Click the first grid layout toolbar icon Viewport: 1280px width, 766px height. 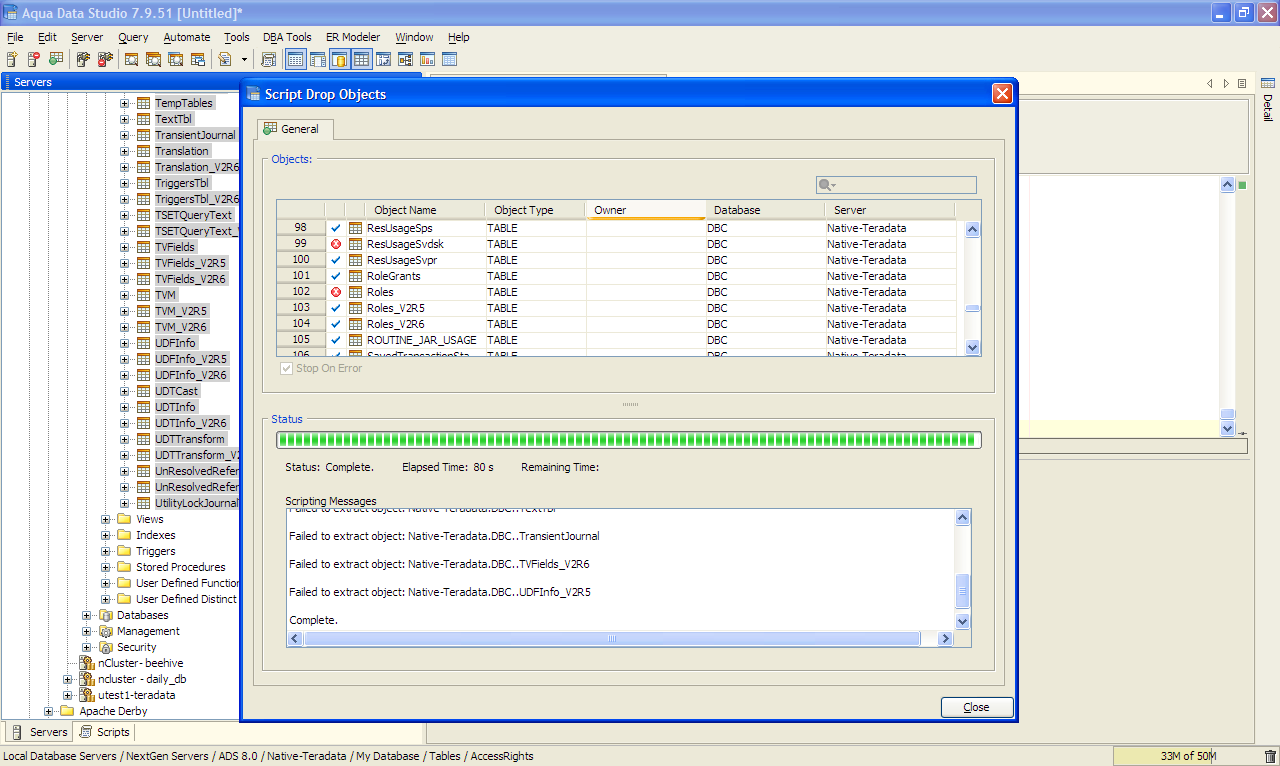296,60
